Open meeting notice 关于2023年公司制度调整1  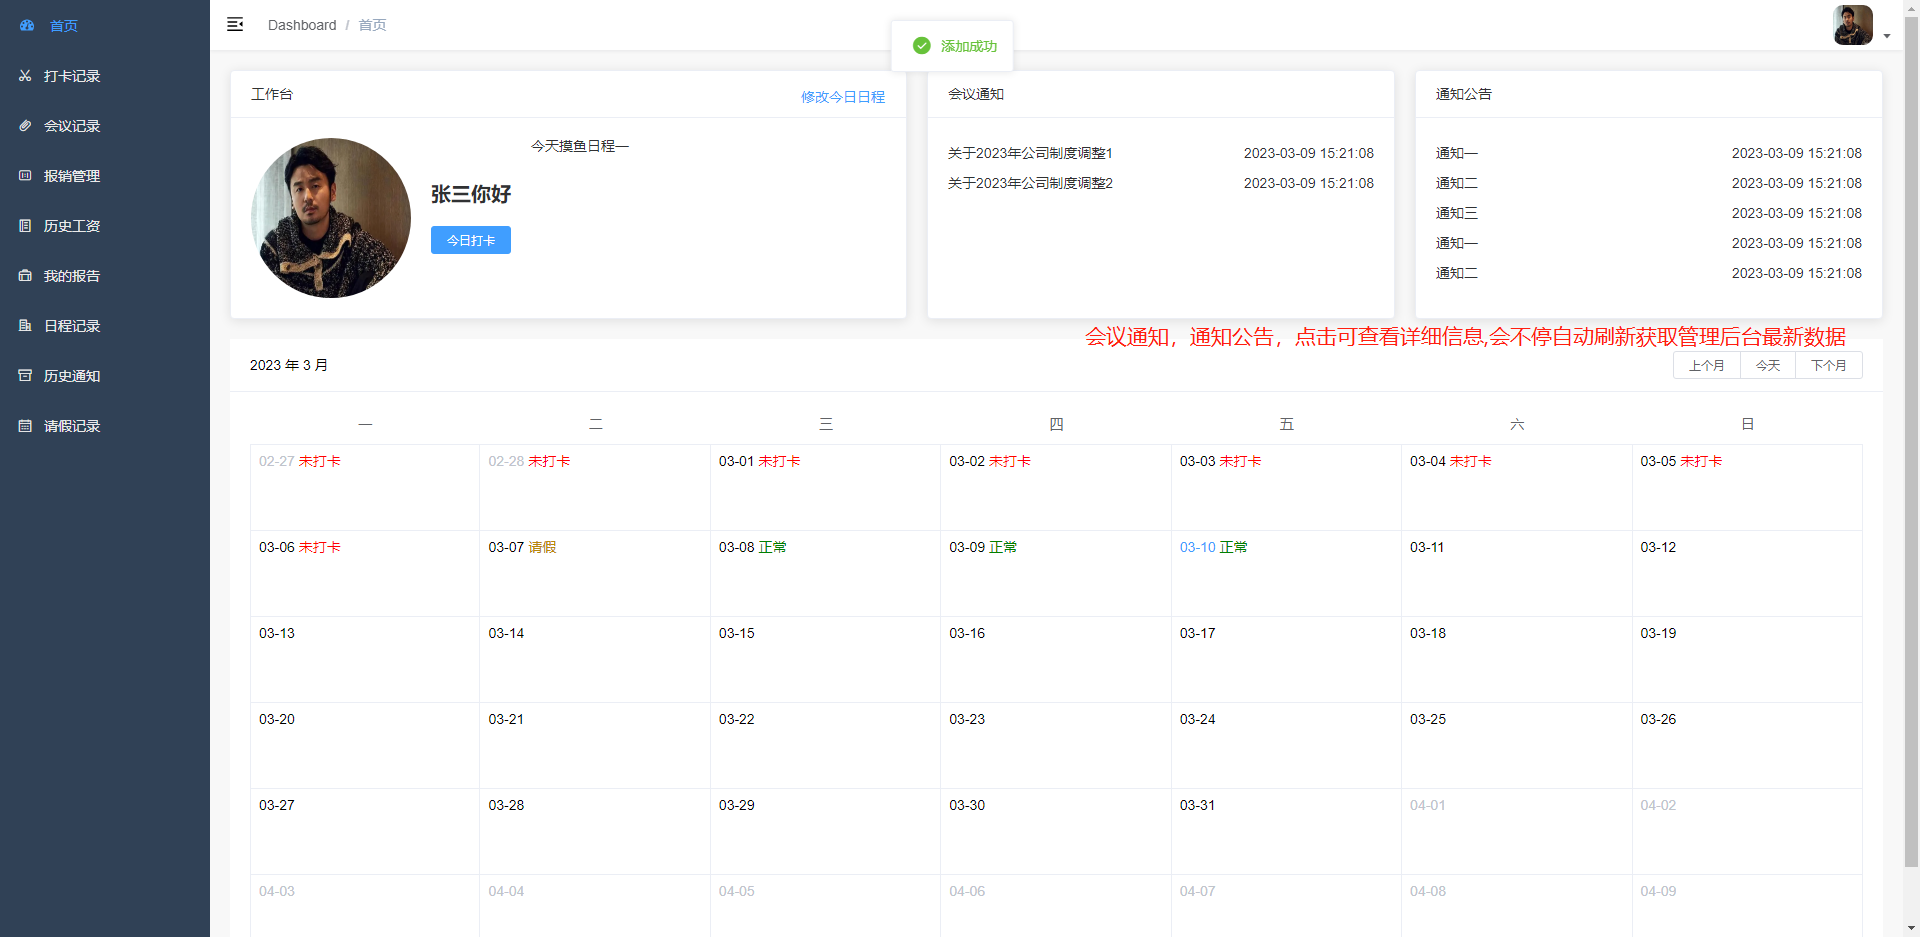(1030, 153)
